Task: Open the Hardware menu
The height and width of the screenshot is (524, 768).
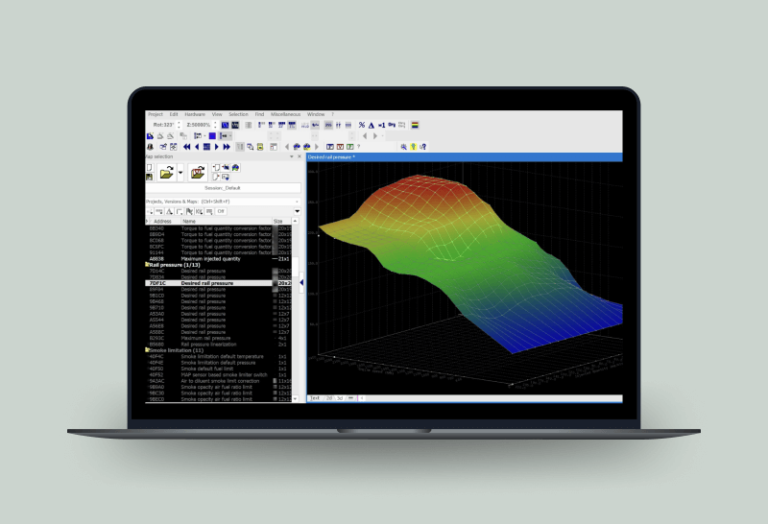Action: pos(194,114)
